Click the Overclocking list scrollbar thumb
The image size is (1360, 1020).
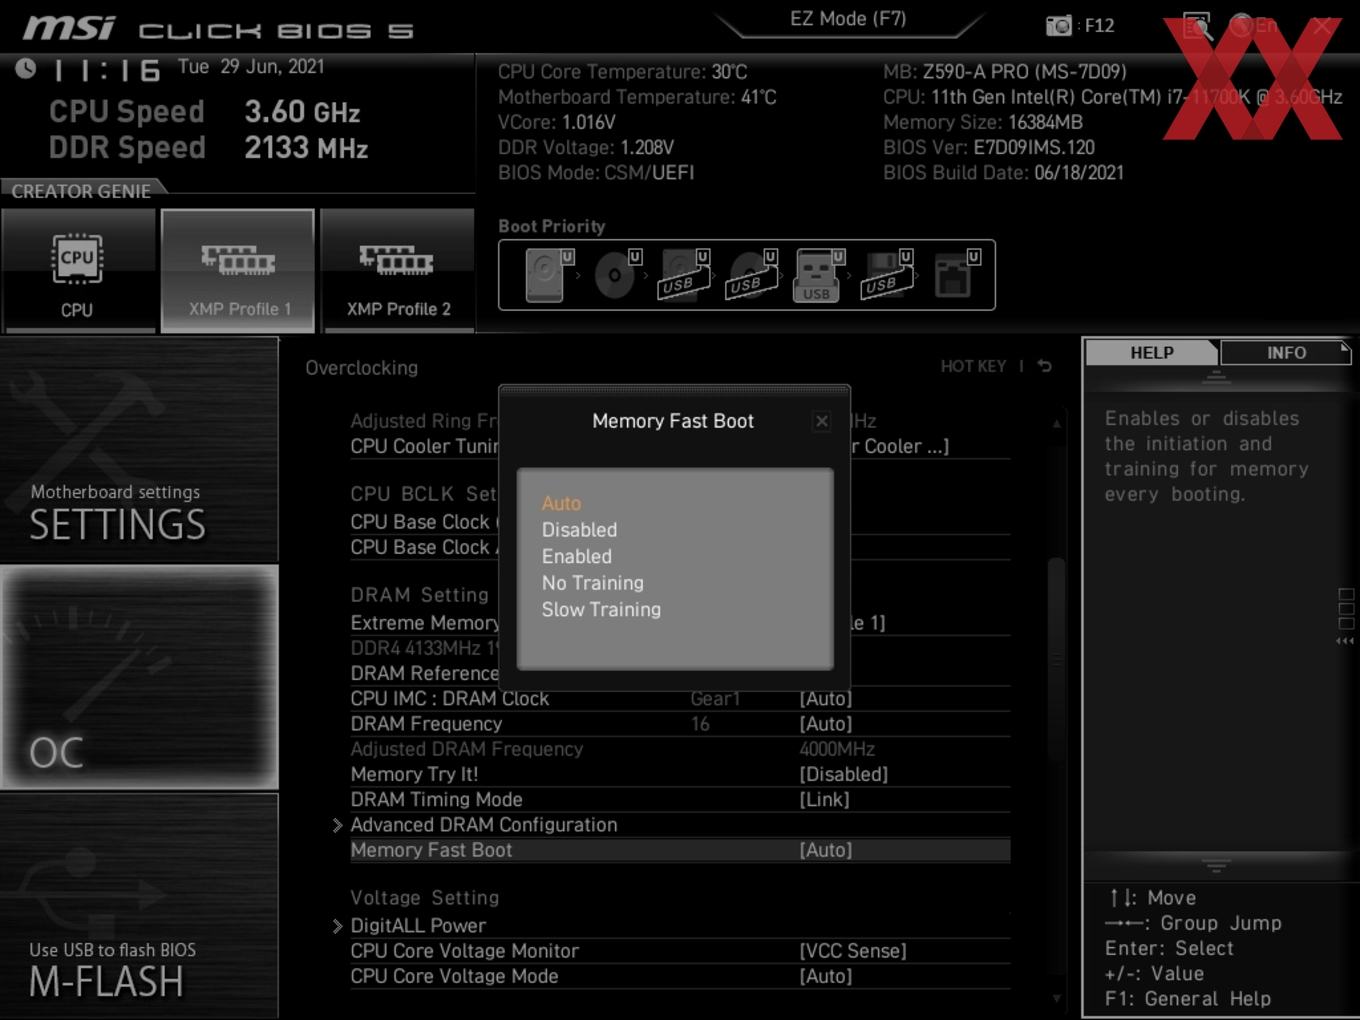coord(1056,660)
